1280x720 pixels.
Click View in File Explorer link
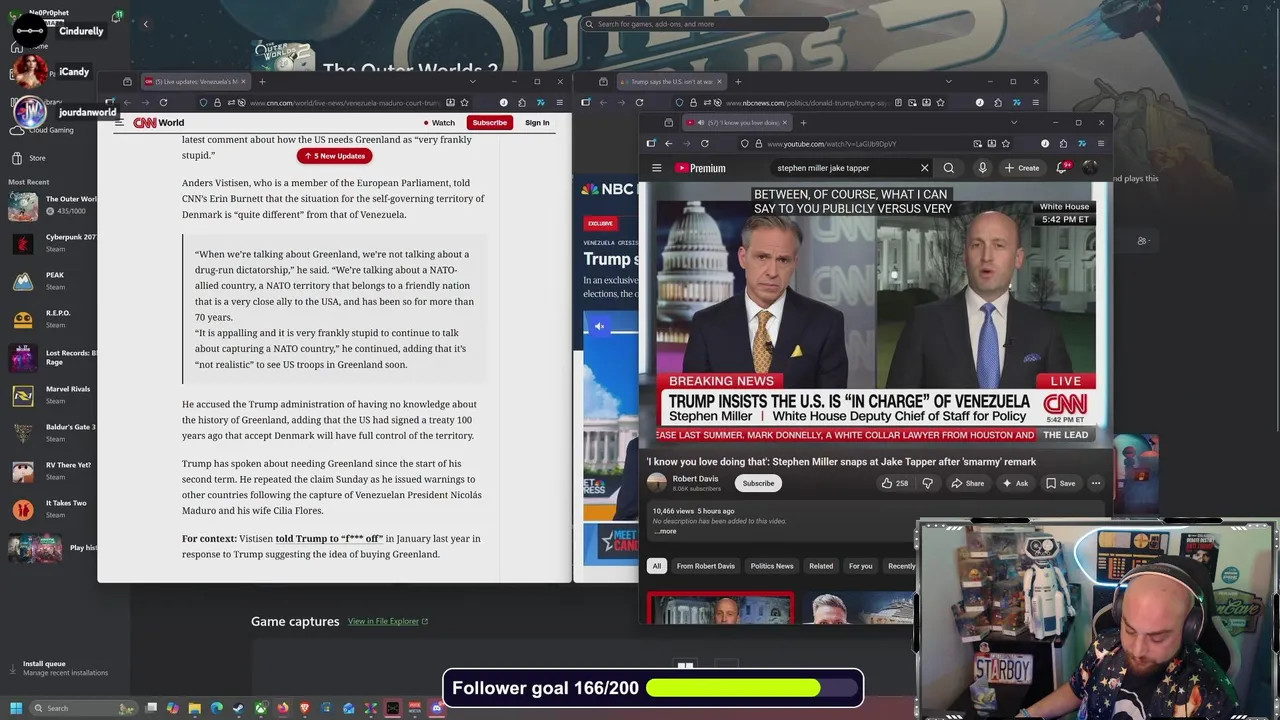[x=388, y=621]
